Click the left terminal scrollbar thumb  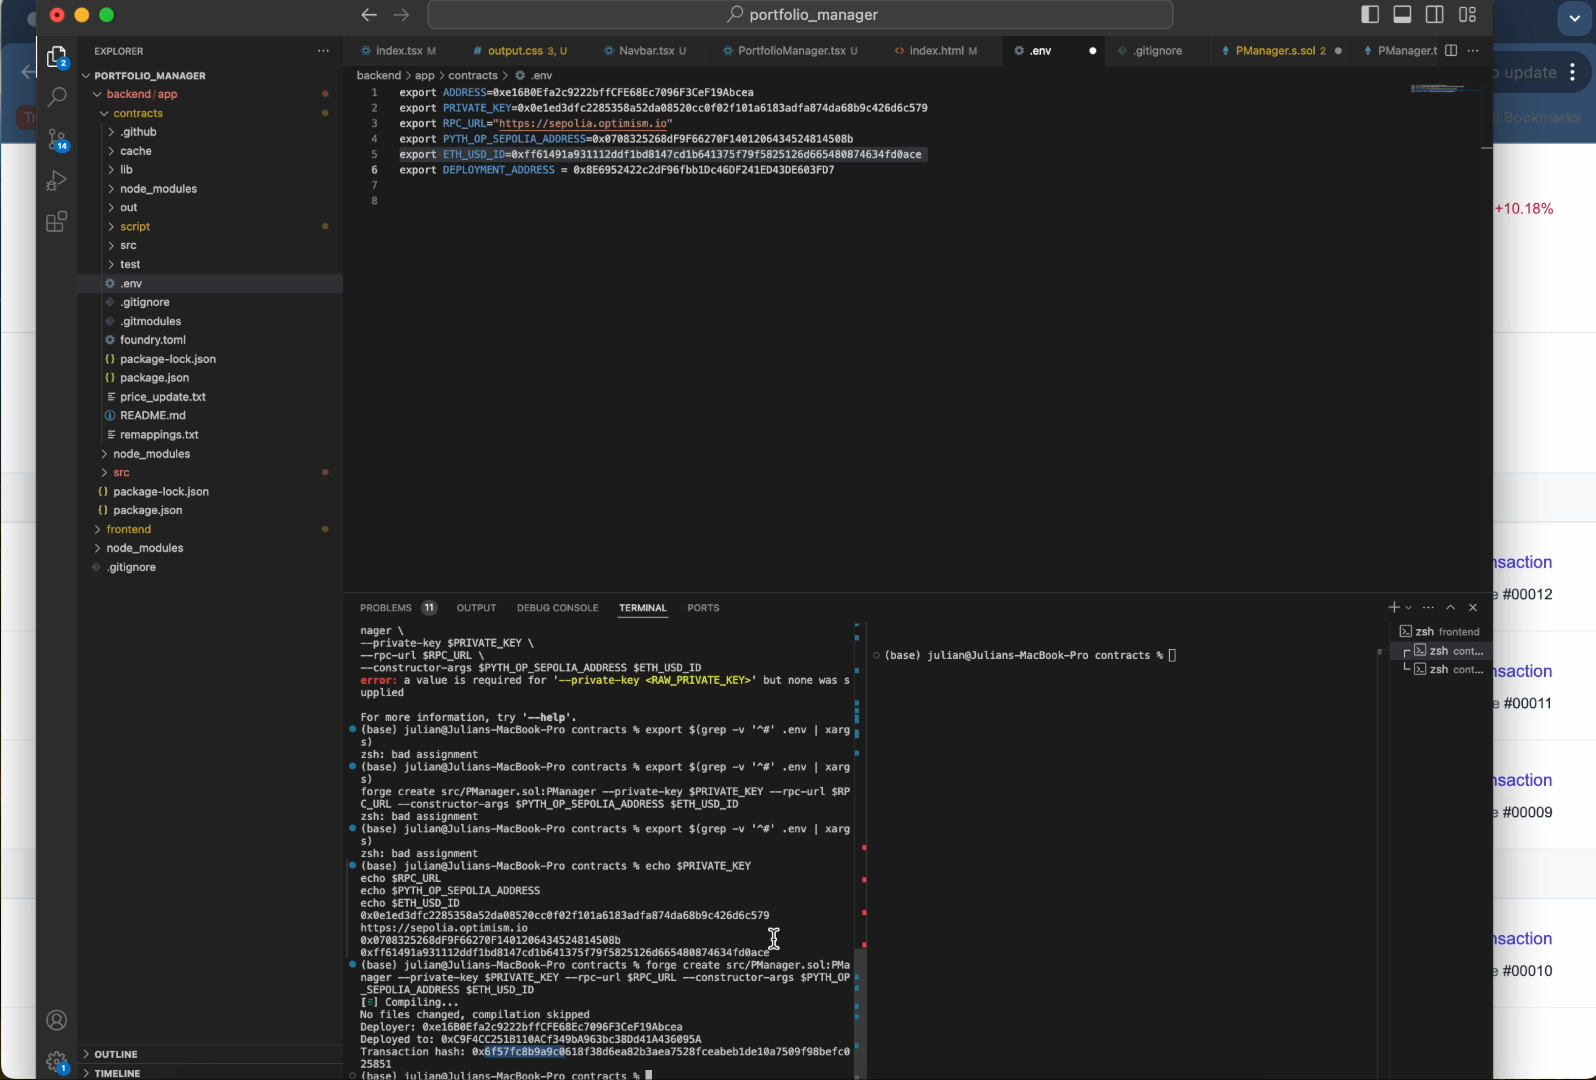pos(860,1012)
